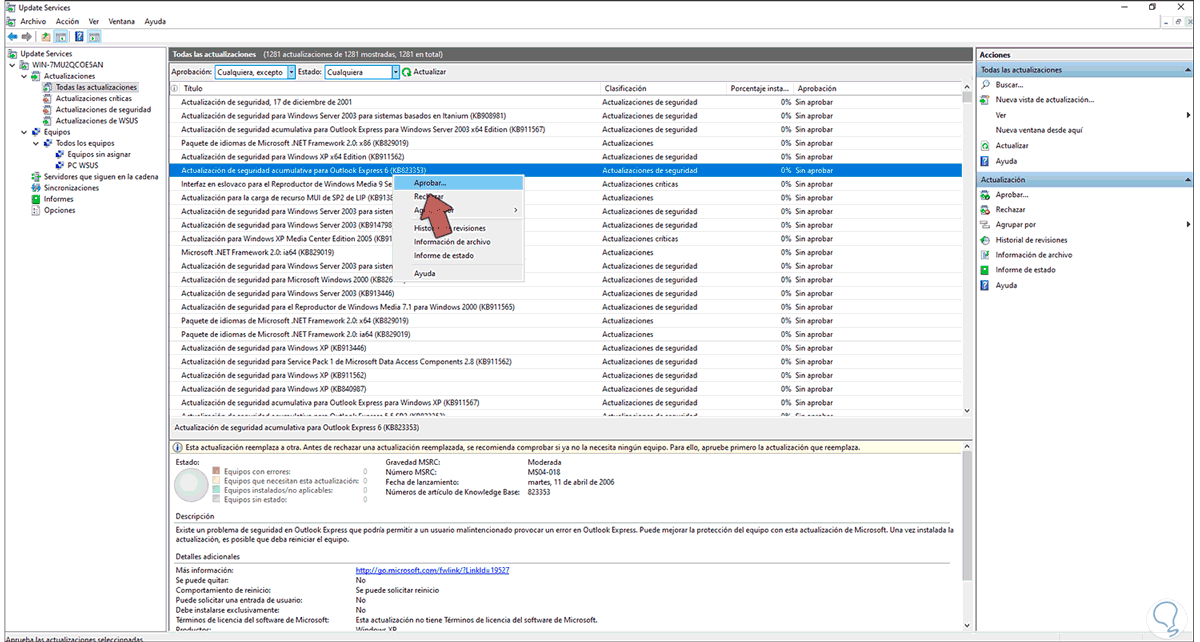
Task: Collapse the Todos los equipos node
Action: (x=37, y=143)
